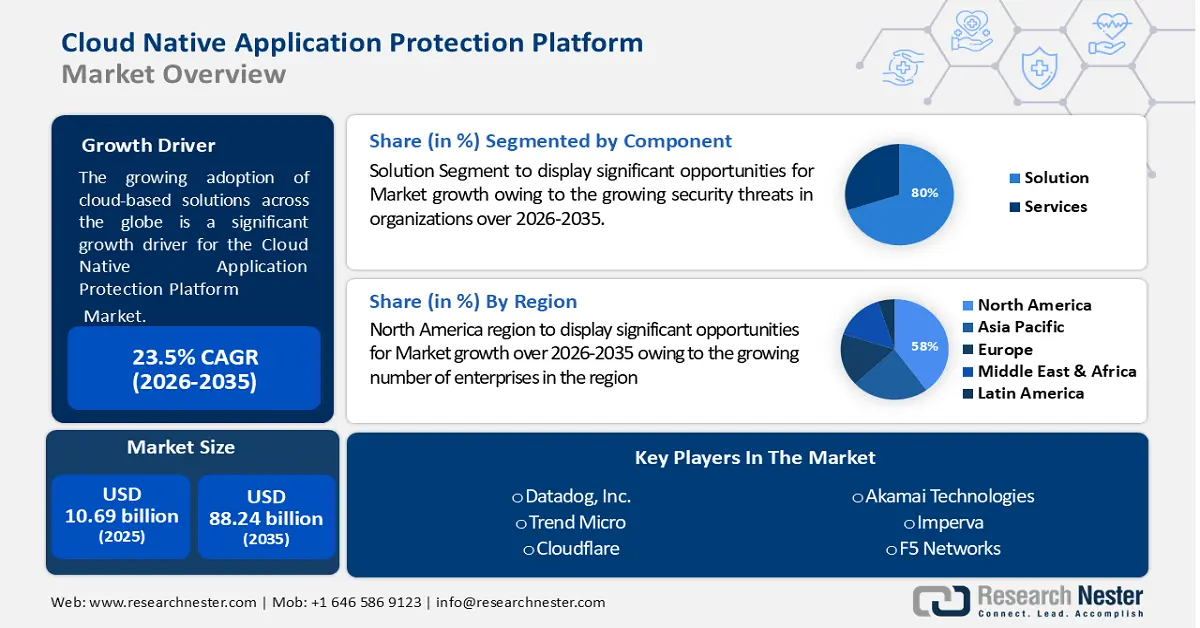Click the Middle East & Africa swatch
Image resolution: width=1200 pixels, height=628 pixels.
968,372
